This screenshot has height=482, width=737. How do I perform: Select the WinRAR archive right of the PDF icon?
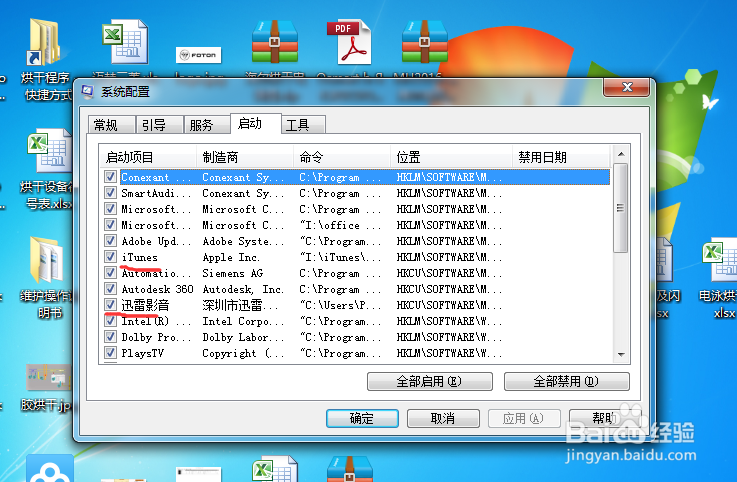click(425, 41)
